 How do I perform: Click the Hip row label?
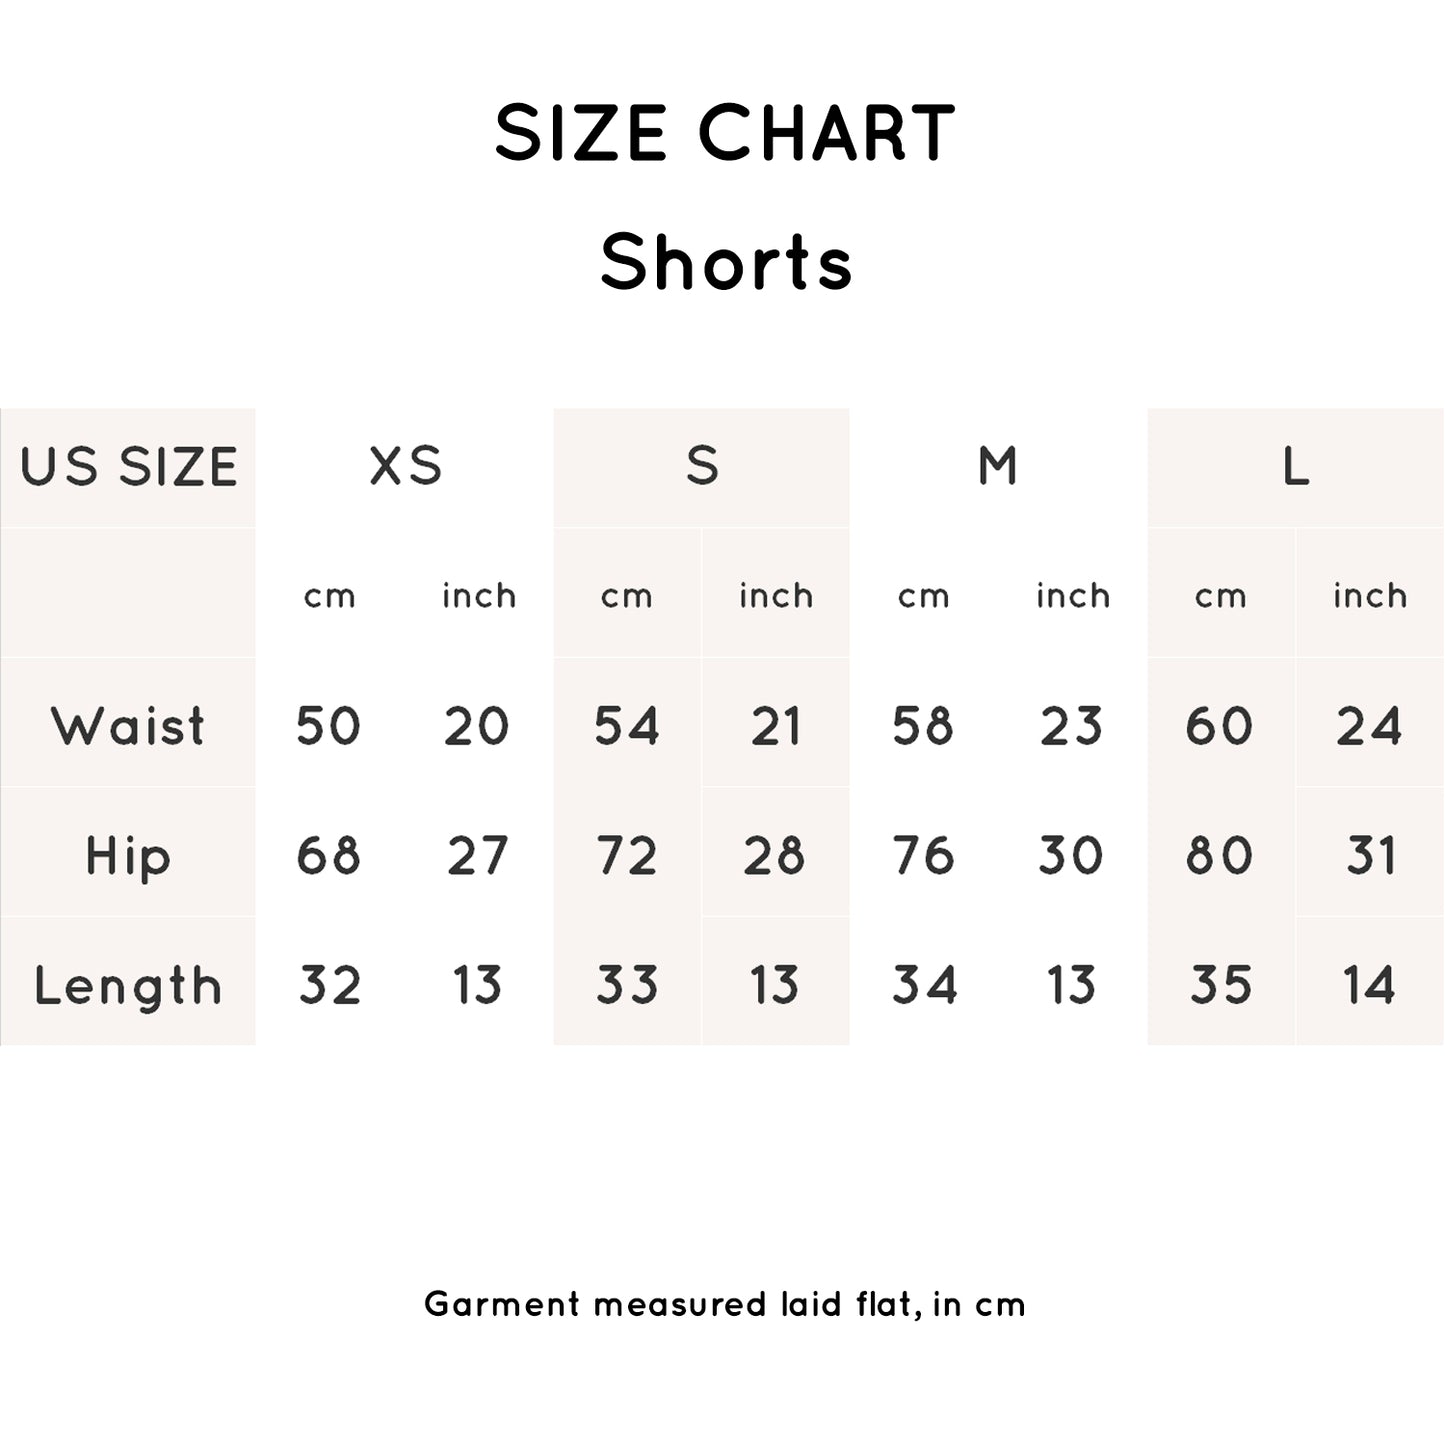tap(128, 856)
